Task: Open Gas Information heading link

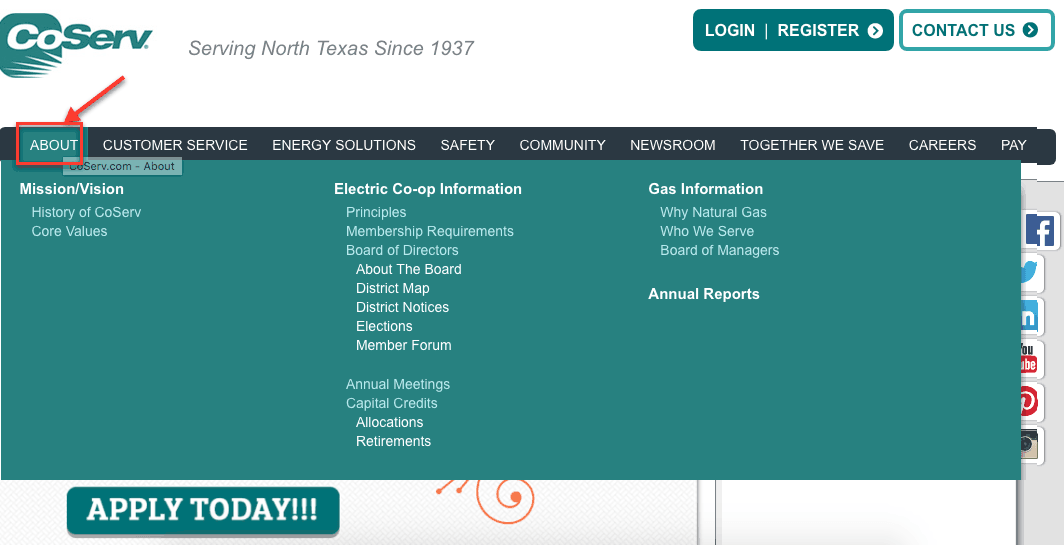Action: click(x=706, y=189)
